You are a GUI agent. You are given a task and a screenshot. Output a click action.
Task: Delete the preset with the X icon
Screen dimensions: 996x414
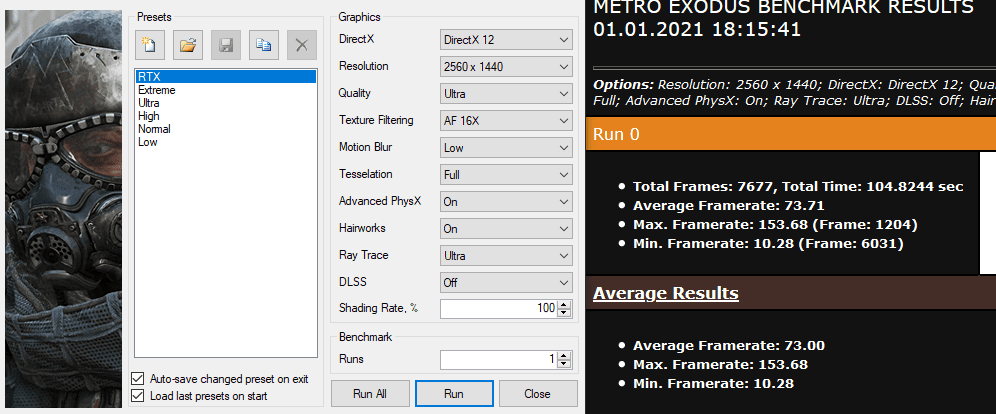tap(302, 45)
